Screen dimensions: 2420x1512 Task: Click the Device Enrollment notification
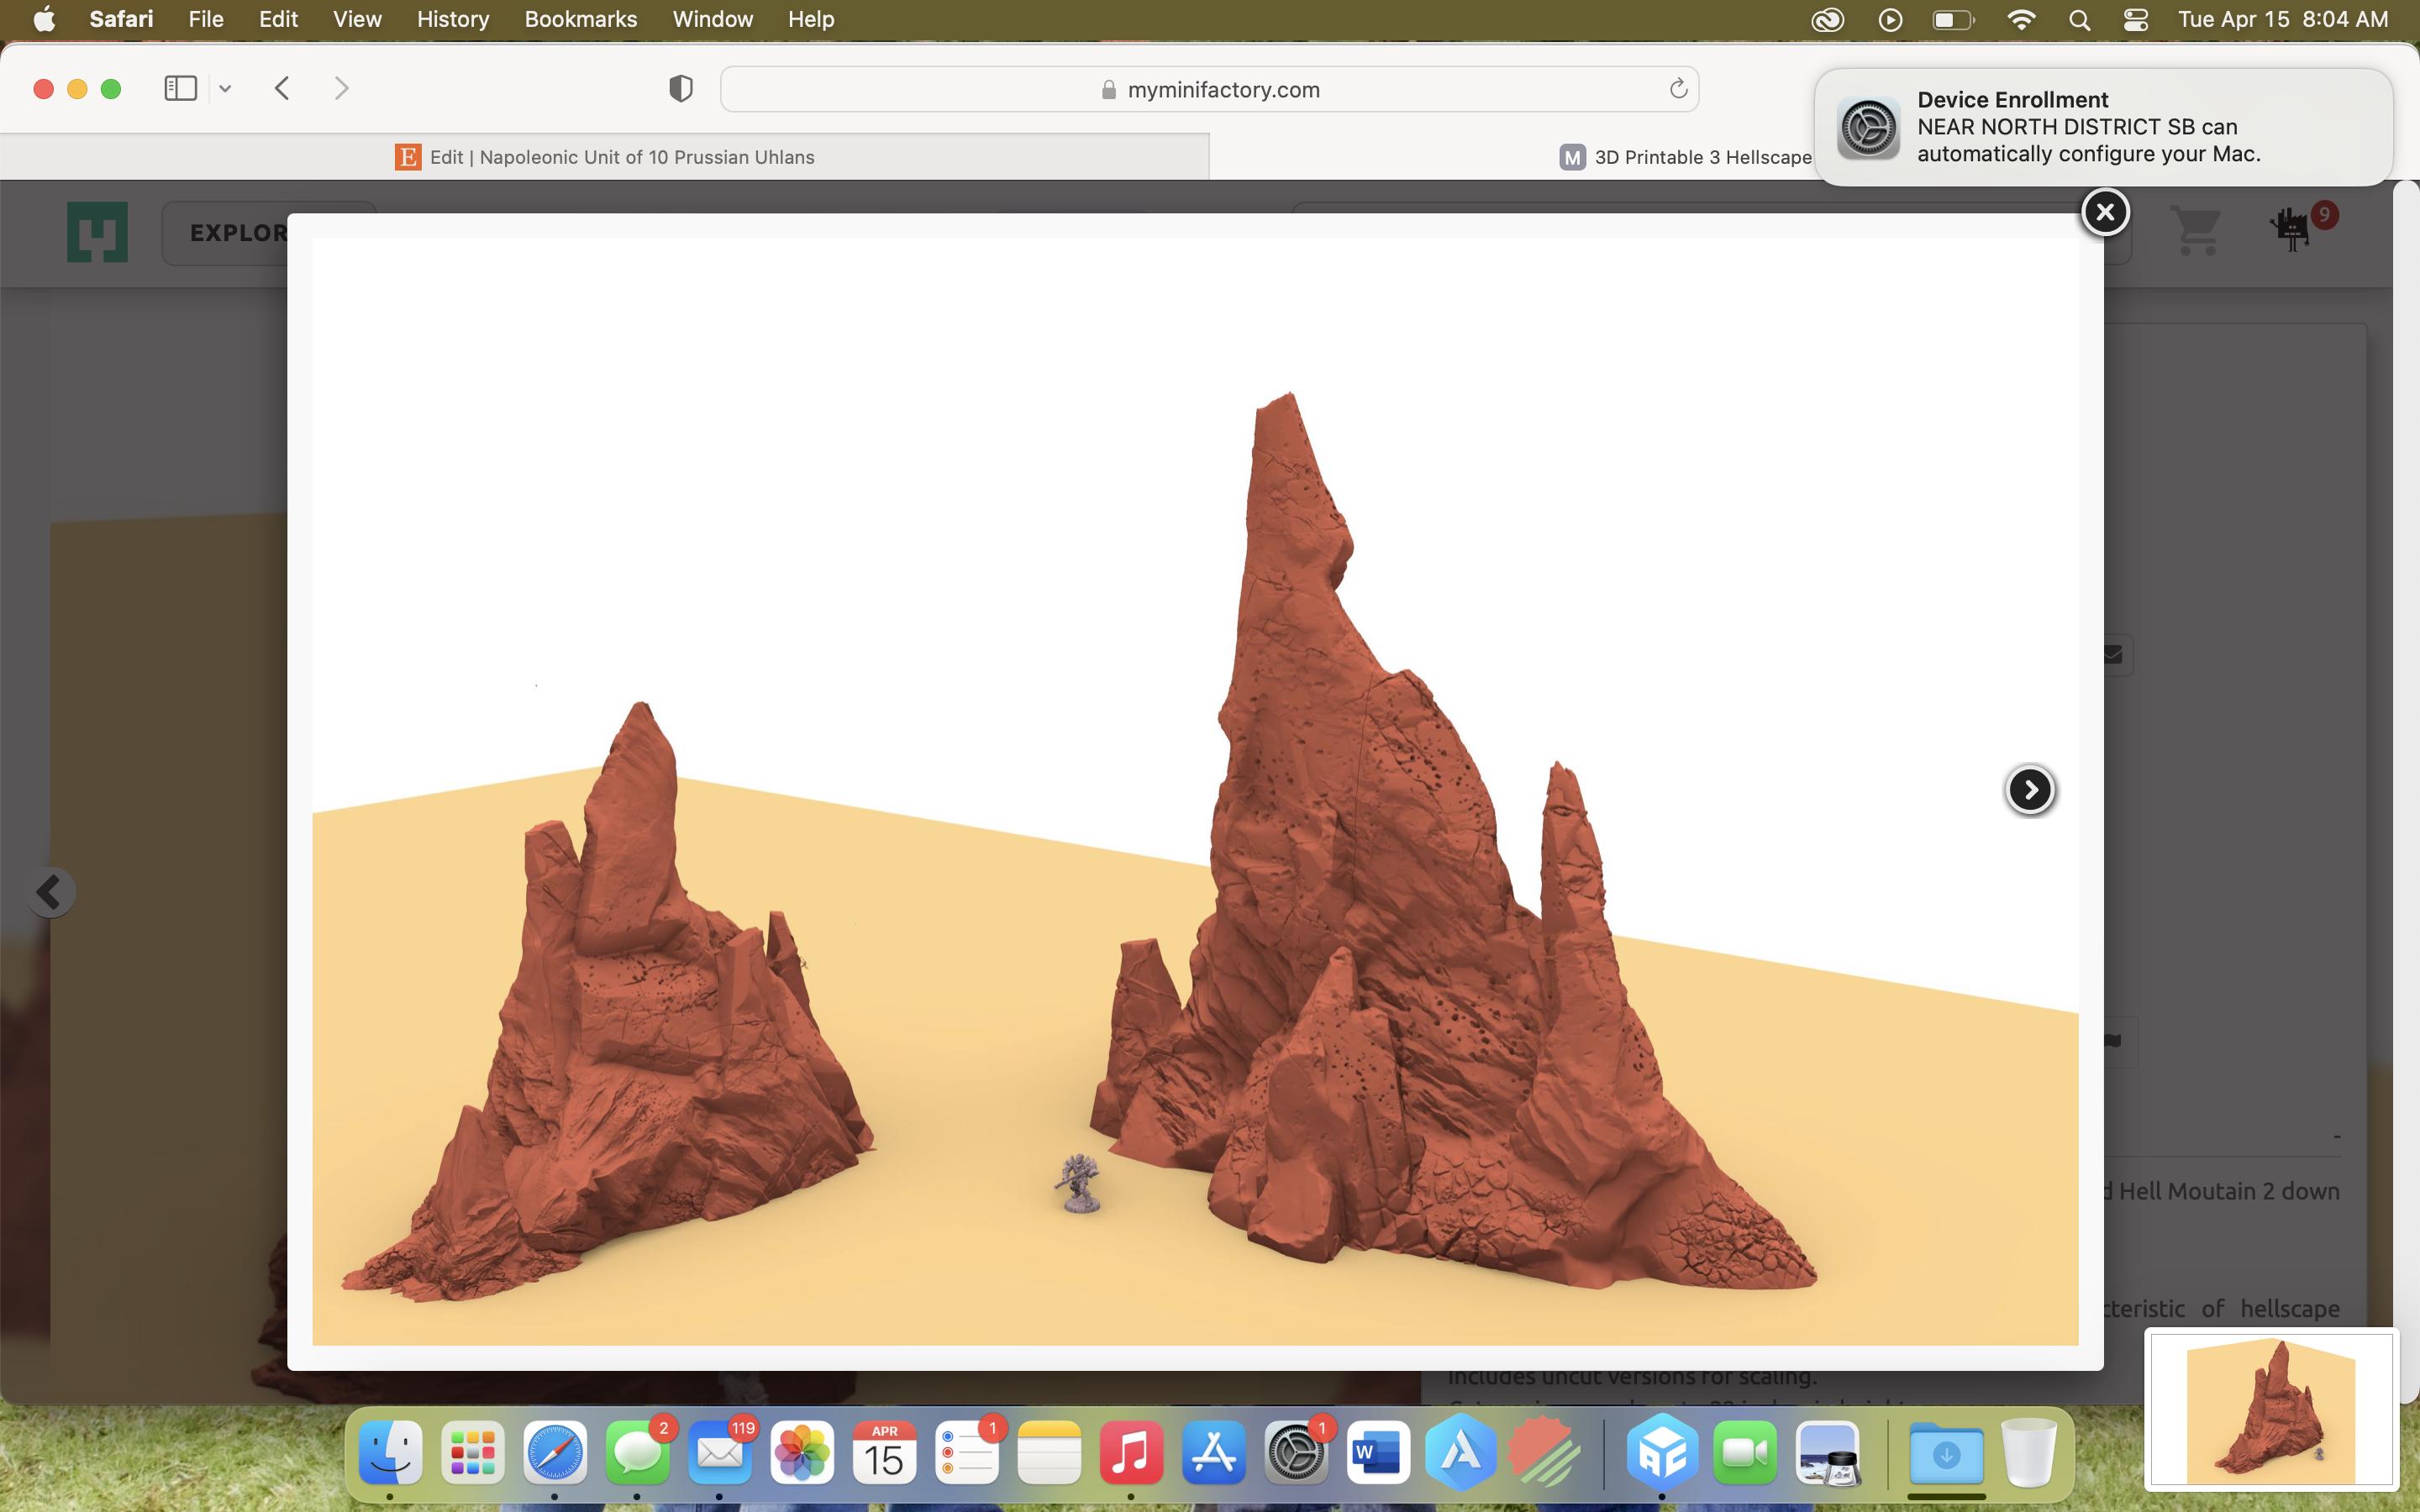pyautogui.click(x=2103, y=127)
